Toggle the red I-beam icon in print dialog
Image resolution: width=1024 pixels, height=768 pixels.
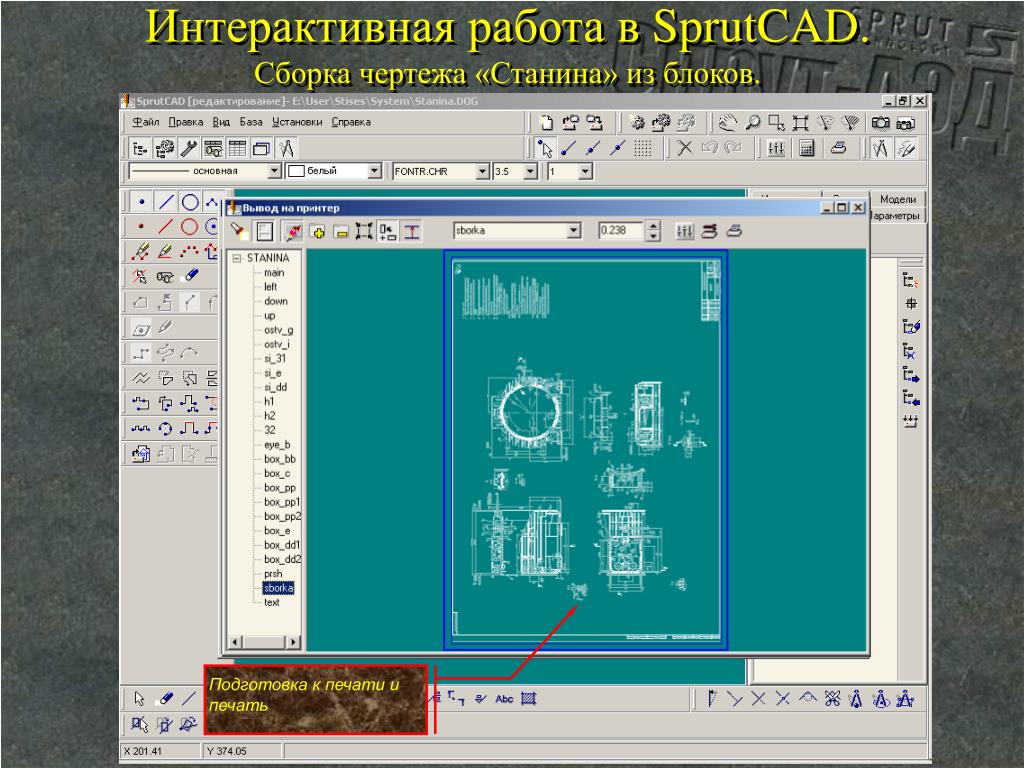411,231
